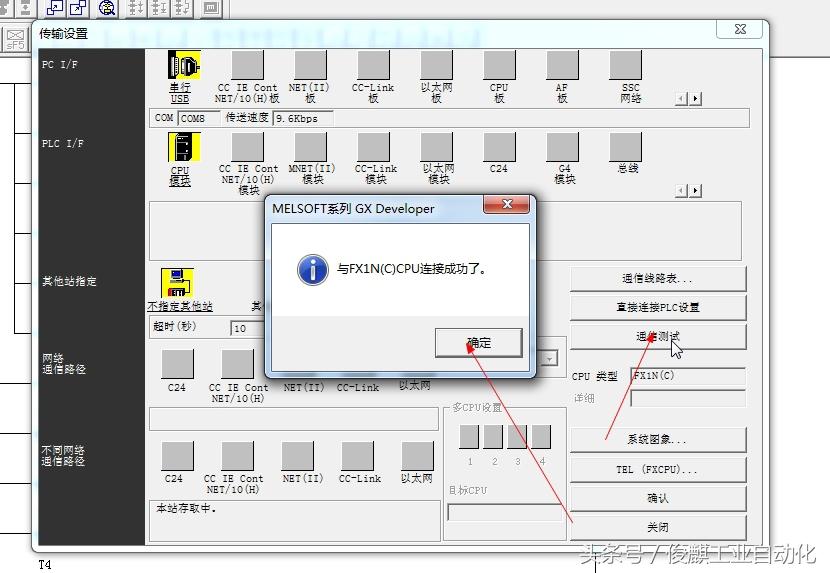Select the 不指定其他站 icon

pyautogui.click(x=177, y=283)
